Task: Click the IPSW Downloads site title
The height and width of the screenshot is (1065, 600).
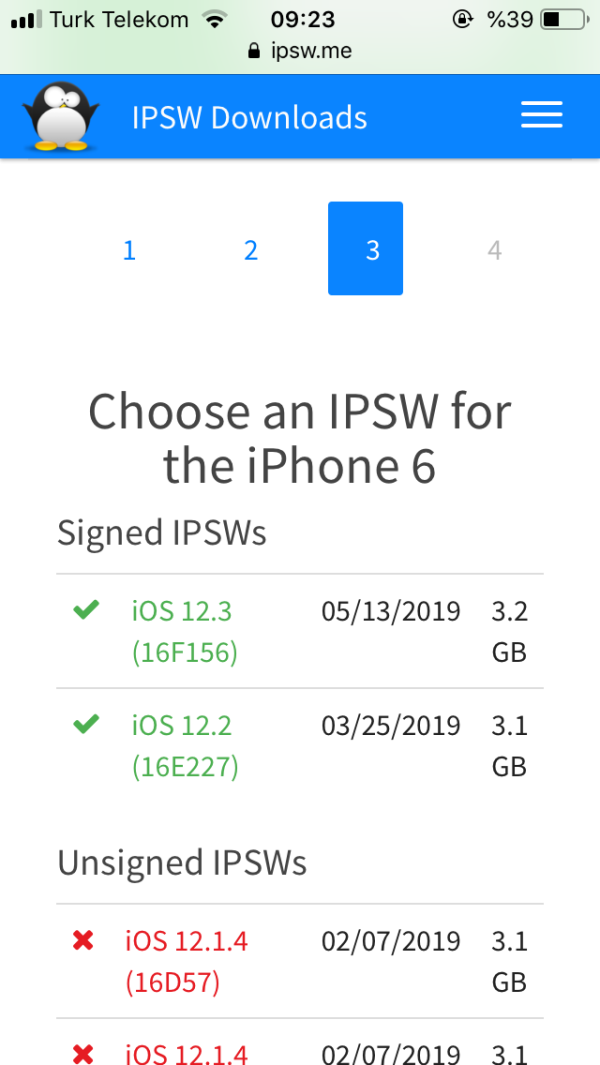Action: 249,118
